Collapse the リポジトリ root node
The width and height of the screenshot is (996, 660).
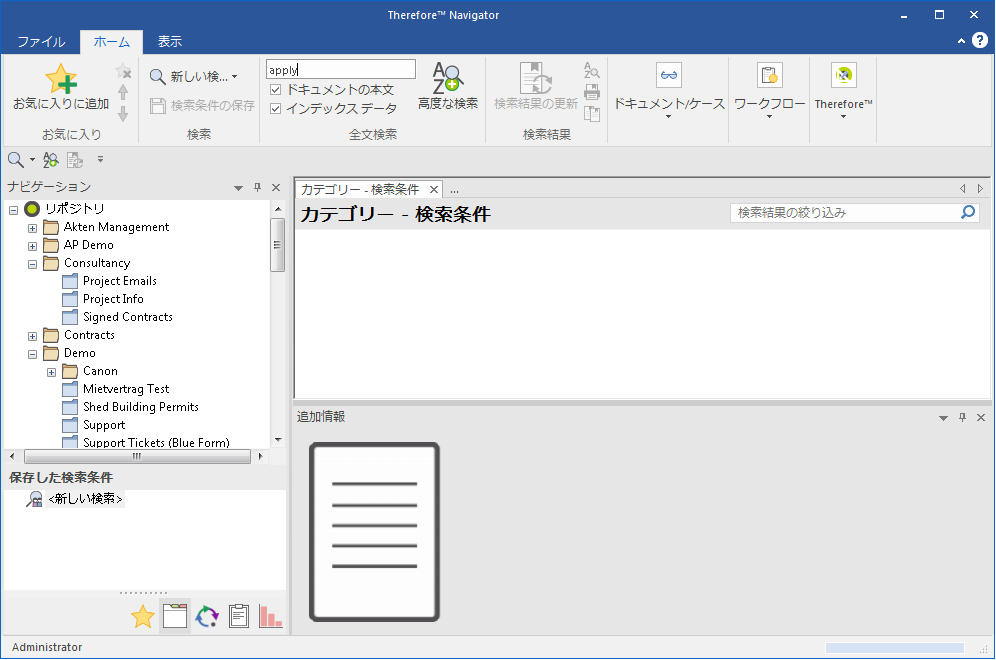pos(13,210)
